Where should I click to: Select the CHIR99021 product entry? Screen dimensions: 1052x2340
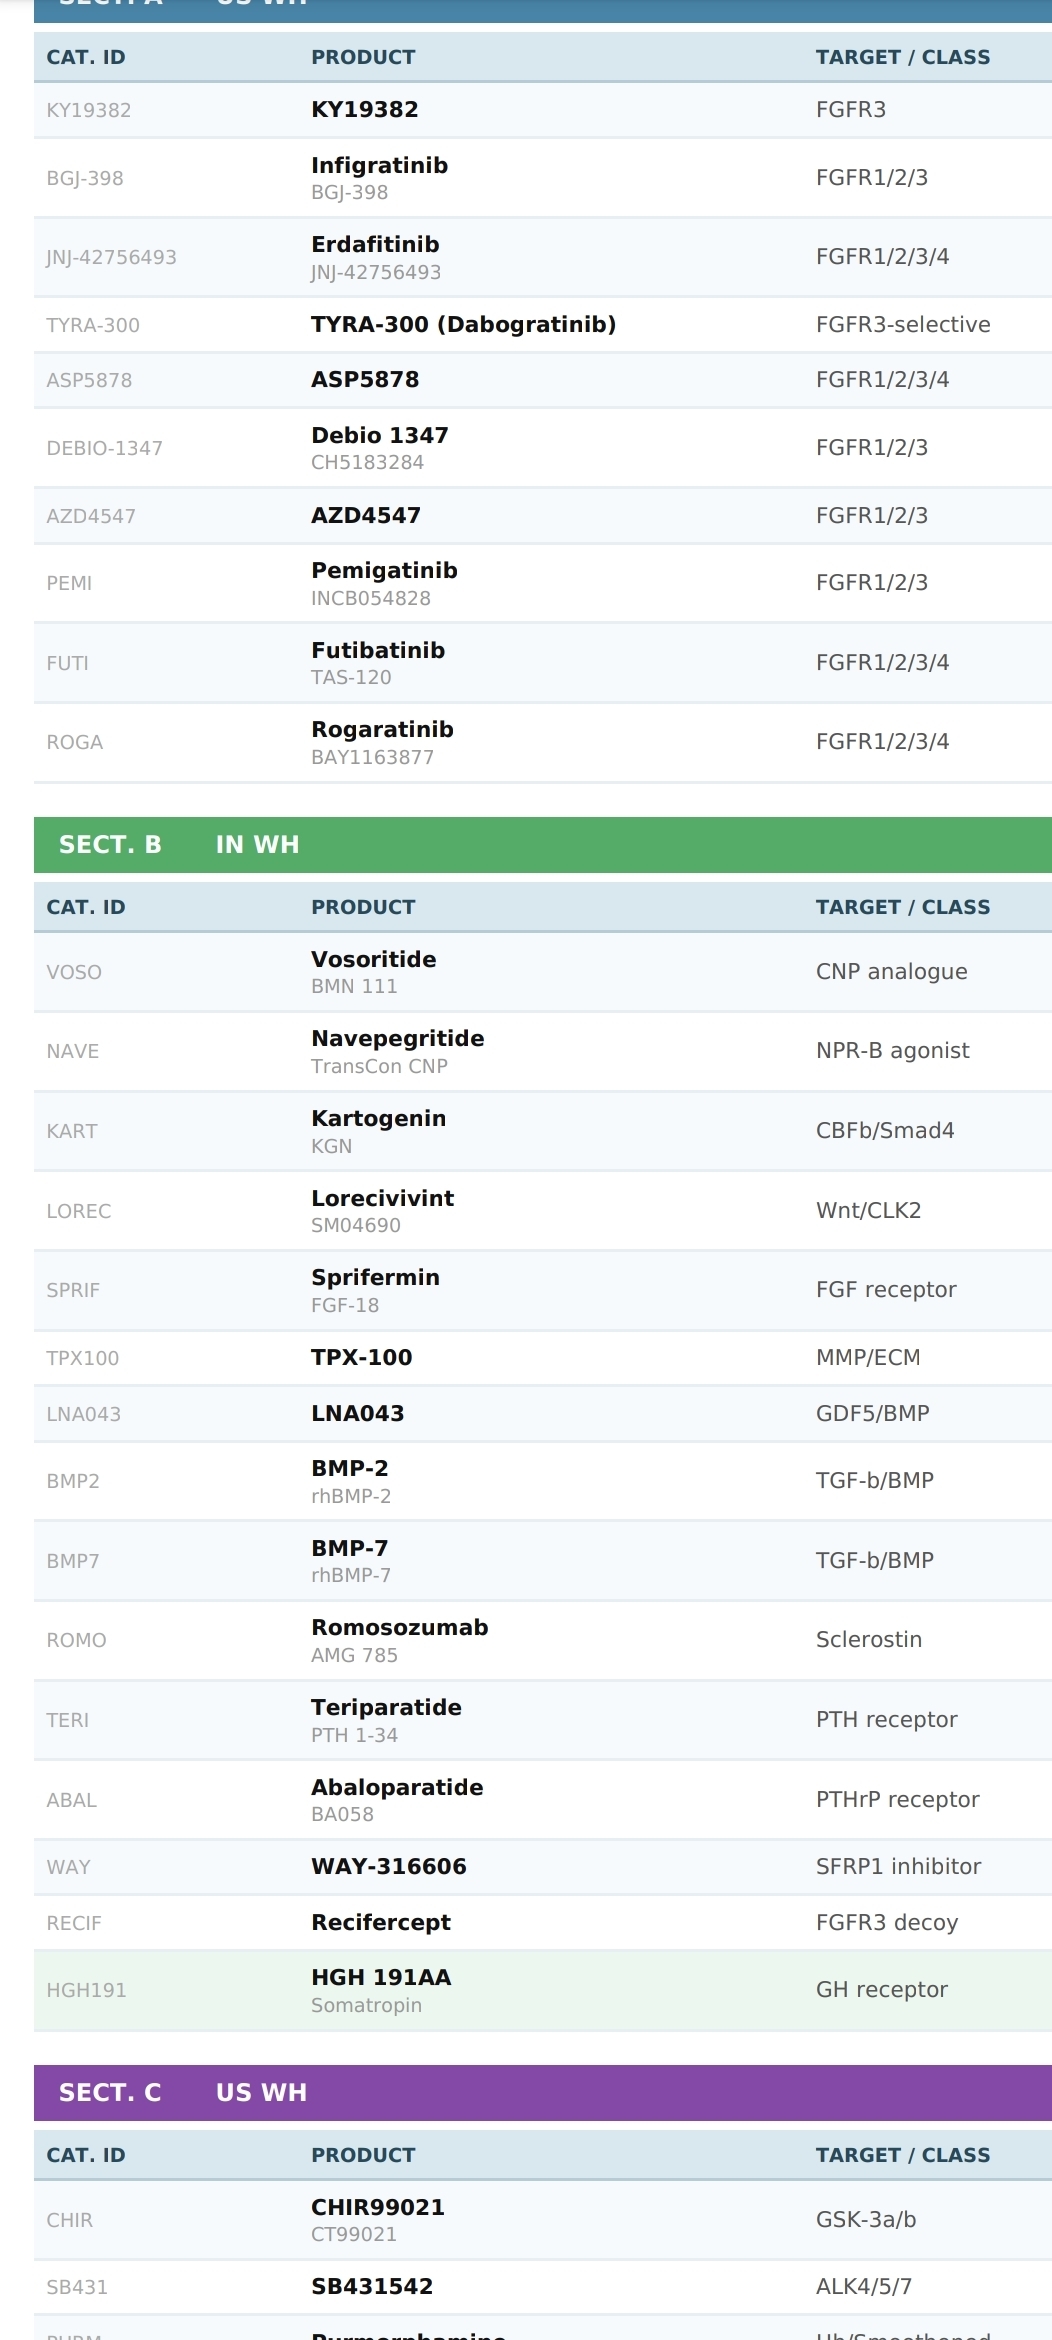point(543,2220)
